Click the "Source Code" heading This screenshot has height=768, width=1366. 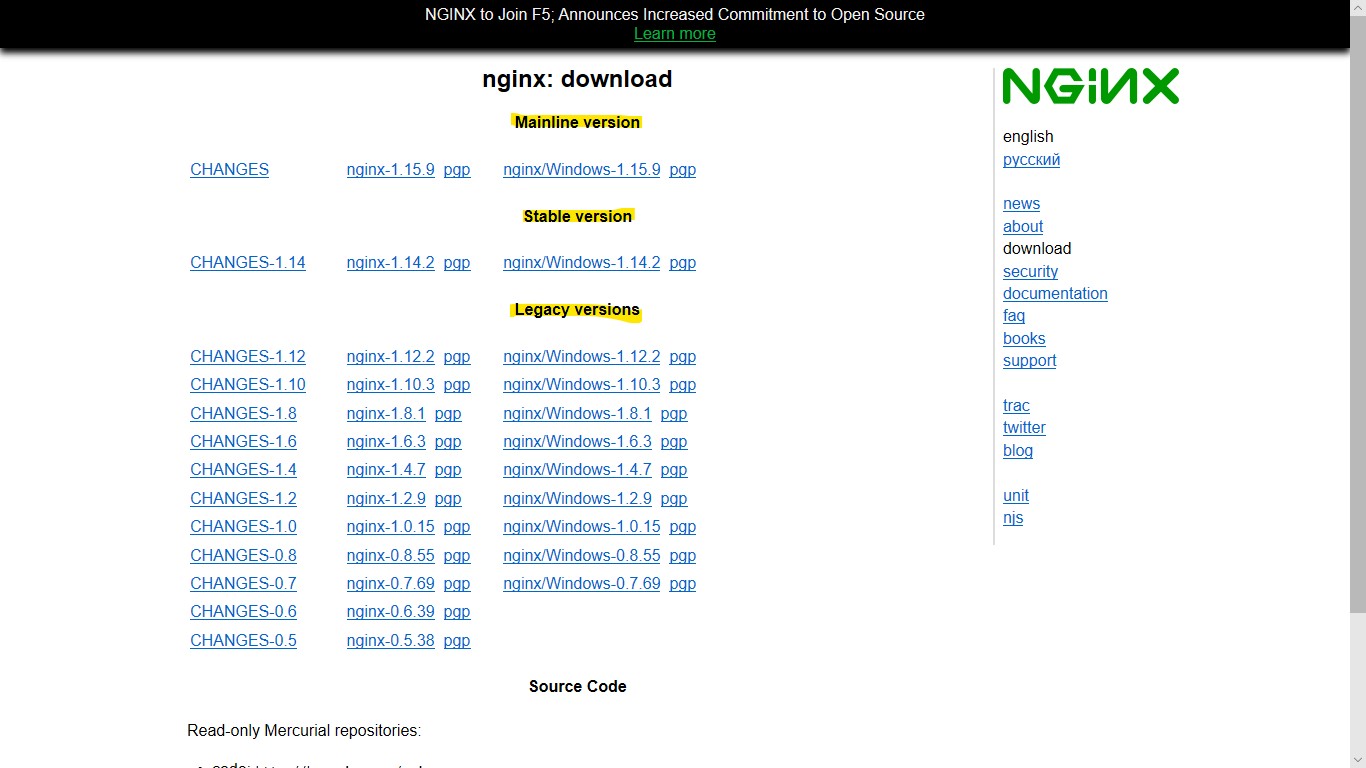click(578, 687)
